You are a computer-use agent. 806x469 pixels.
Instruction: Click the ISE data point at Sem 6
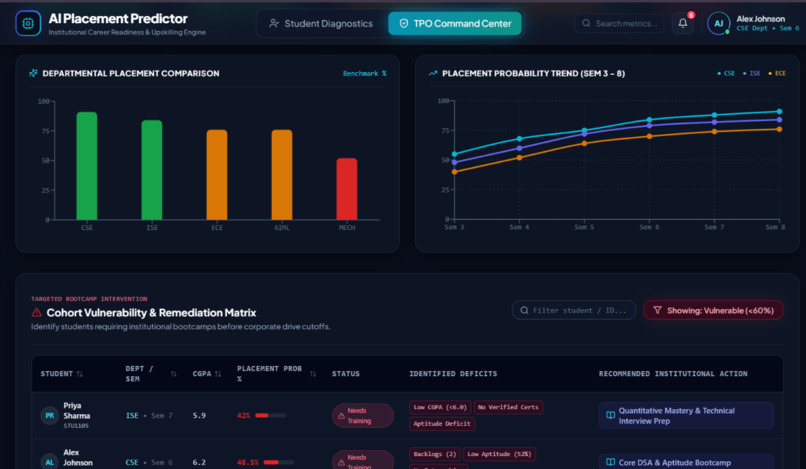pyautogui.click(x=649, y=125)
